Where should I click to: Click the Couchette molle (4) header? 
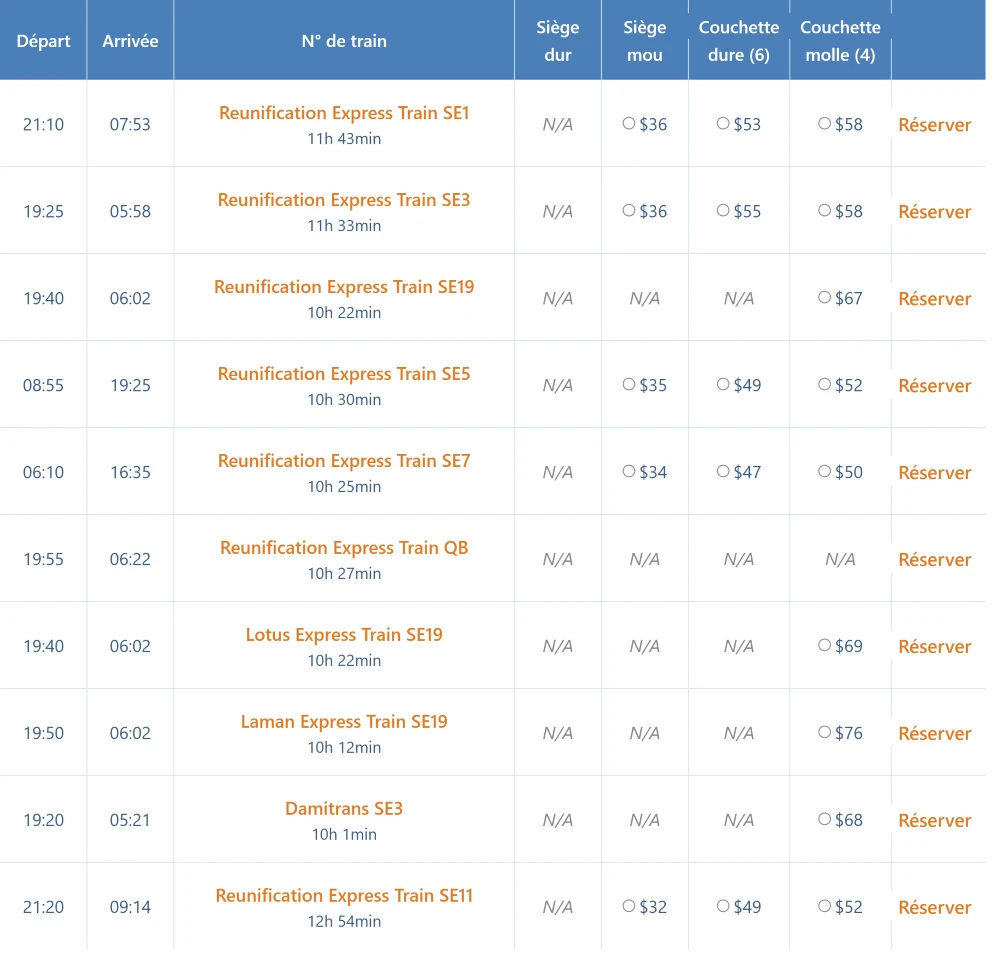(840, 41)
